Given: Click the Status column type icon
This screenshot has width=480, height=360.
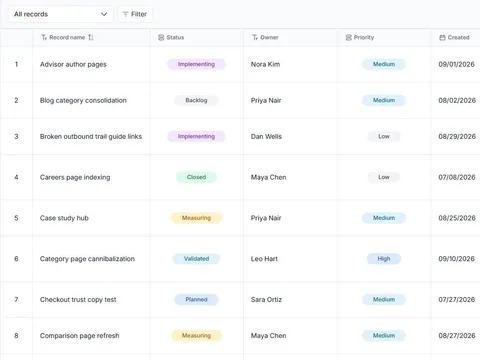Looking at the screenshot, I should (x=161, y=37).
